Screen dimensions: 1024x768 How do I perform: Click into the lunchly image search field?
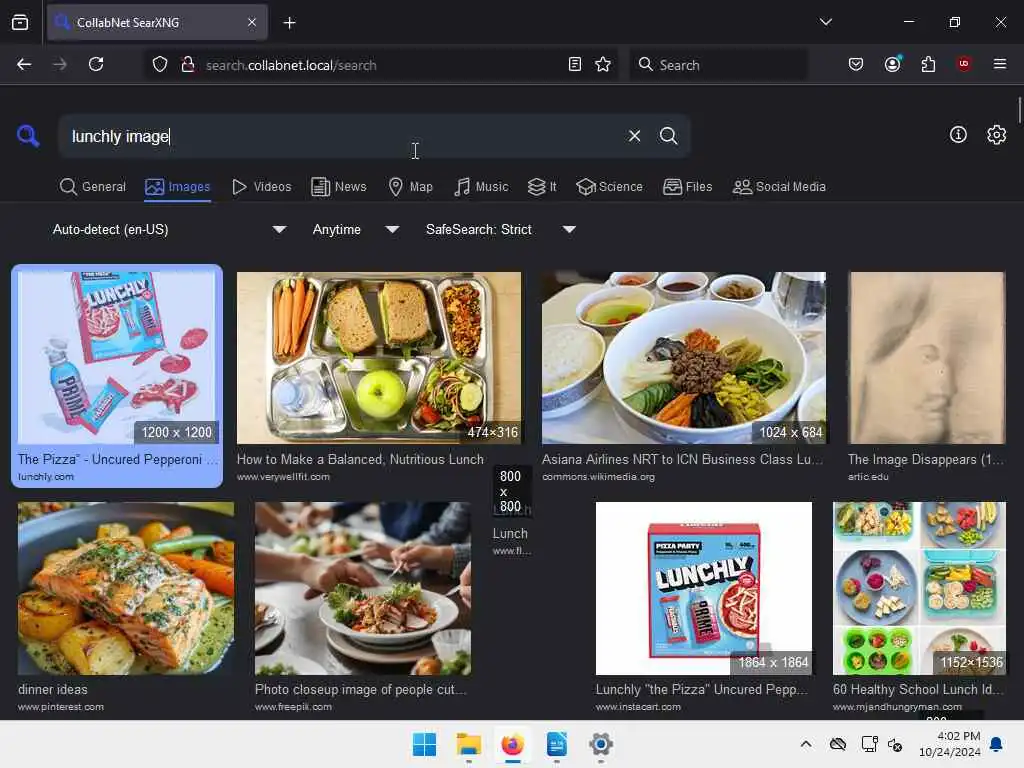click(340, 136)
